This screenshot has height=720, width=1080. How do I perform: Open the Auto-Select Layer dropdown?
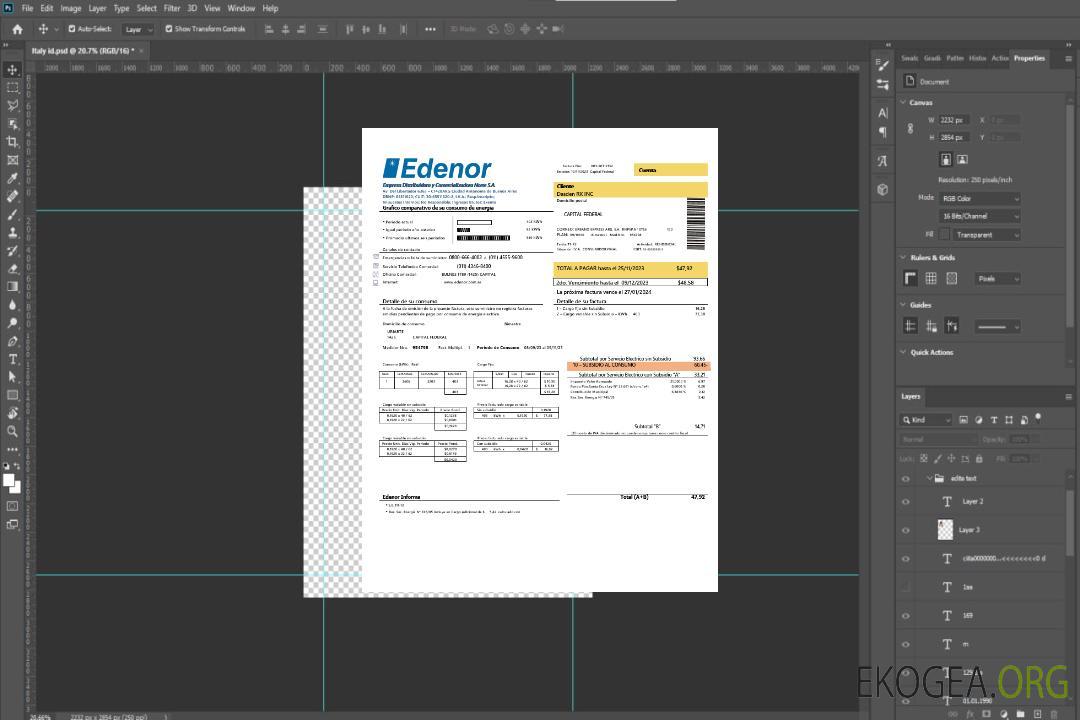click(138, 29)
